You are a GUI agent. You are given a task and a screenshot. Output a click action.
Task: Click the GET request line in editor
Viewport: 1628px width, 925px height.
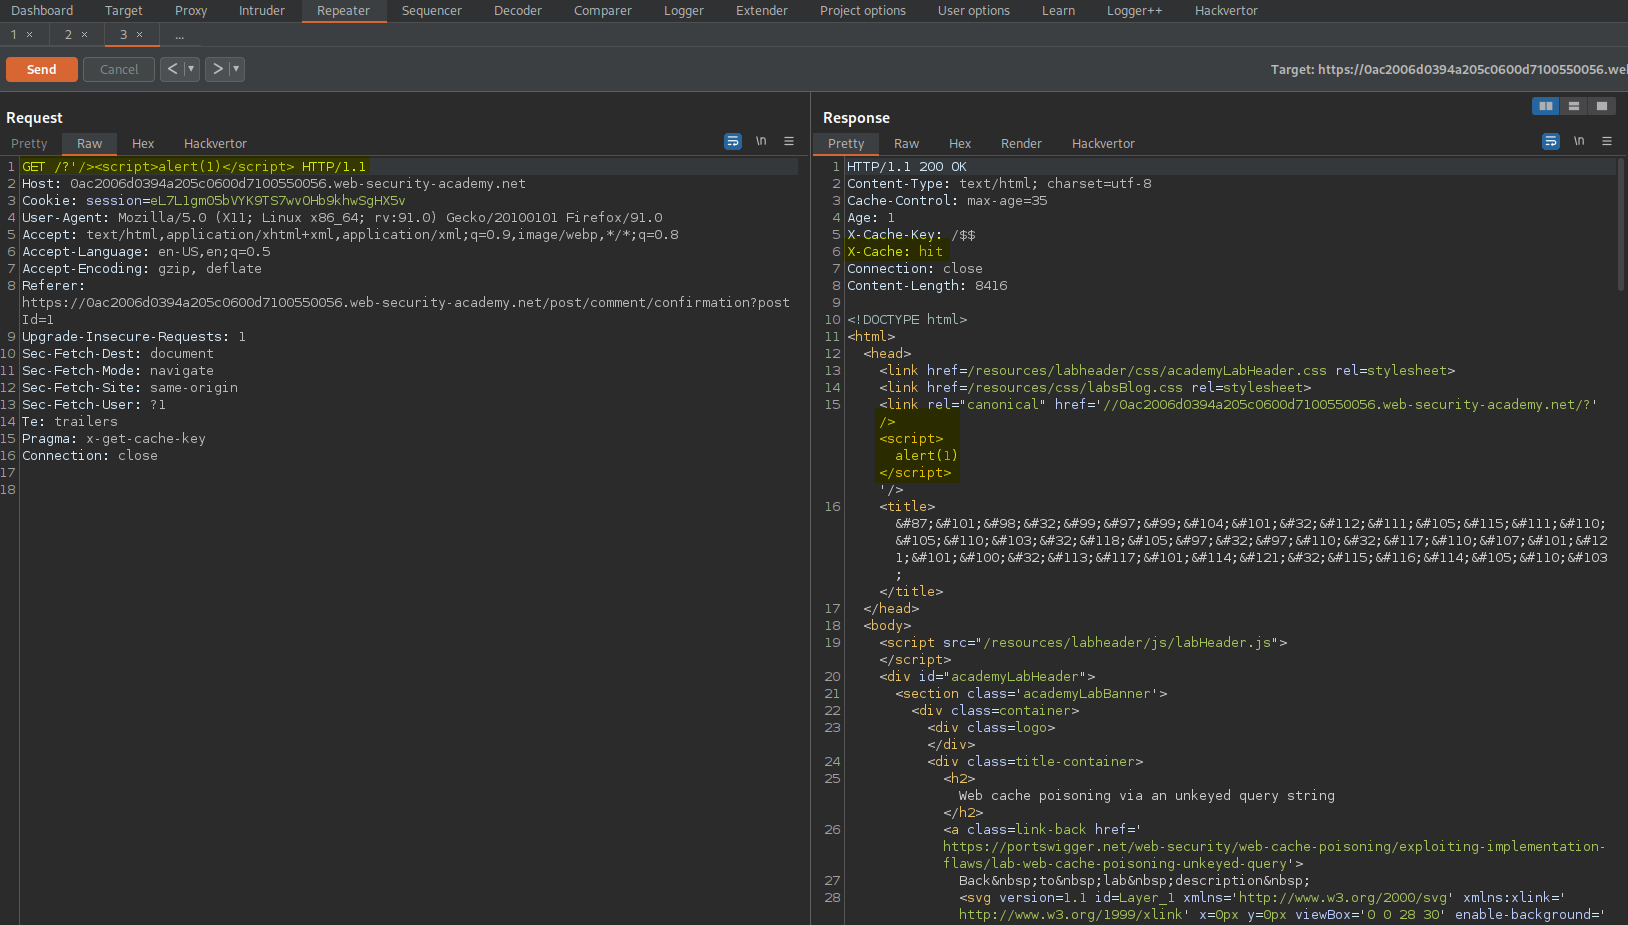click(194, 167)
